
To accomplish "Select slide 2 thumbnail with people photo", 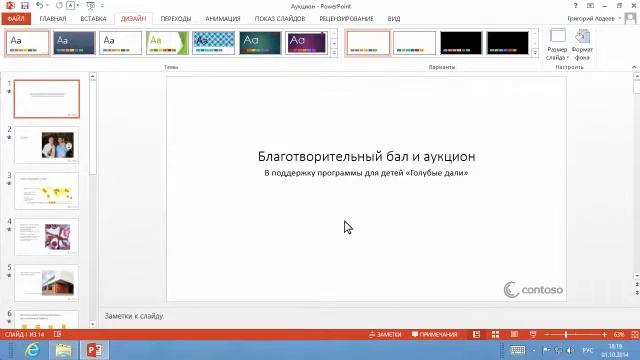I will [47, 145].
